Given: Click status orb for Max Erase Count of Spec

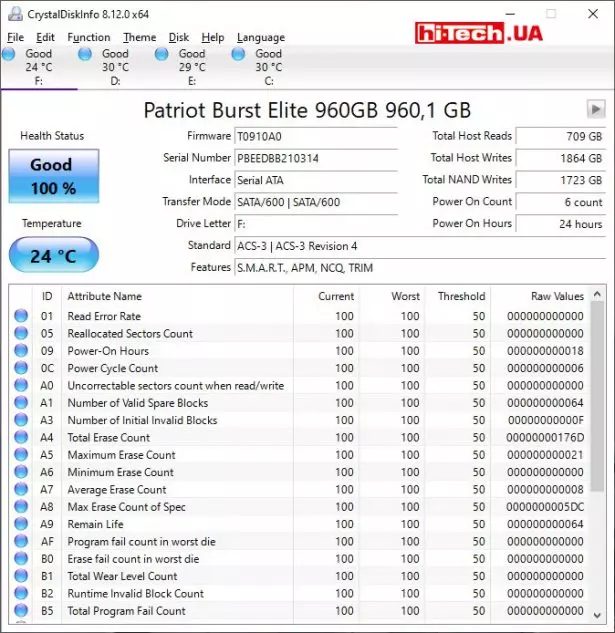Looking at the screenshot, I should pos(21,507).
